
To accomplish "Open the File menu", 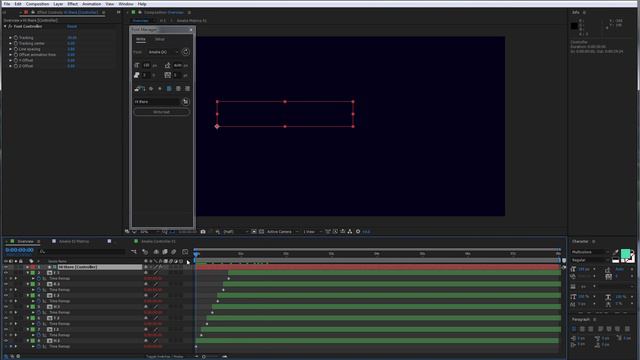I will (7, 4).
